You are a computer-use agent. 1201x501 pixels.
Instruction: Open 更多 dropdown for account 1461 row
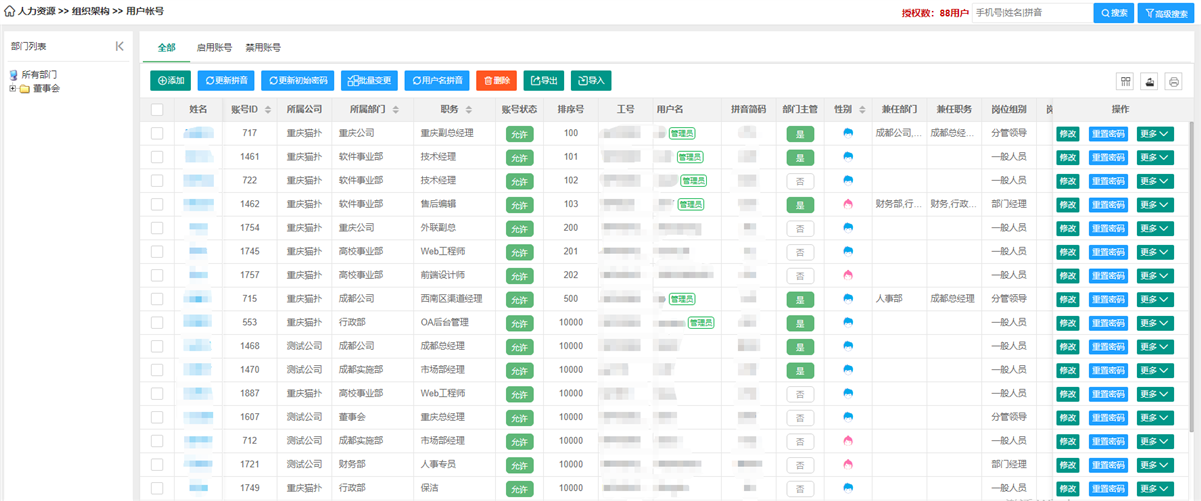(x=1155, y=157)
